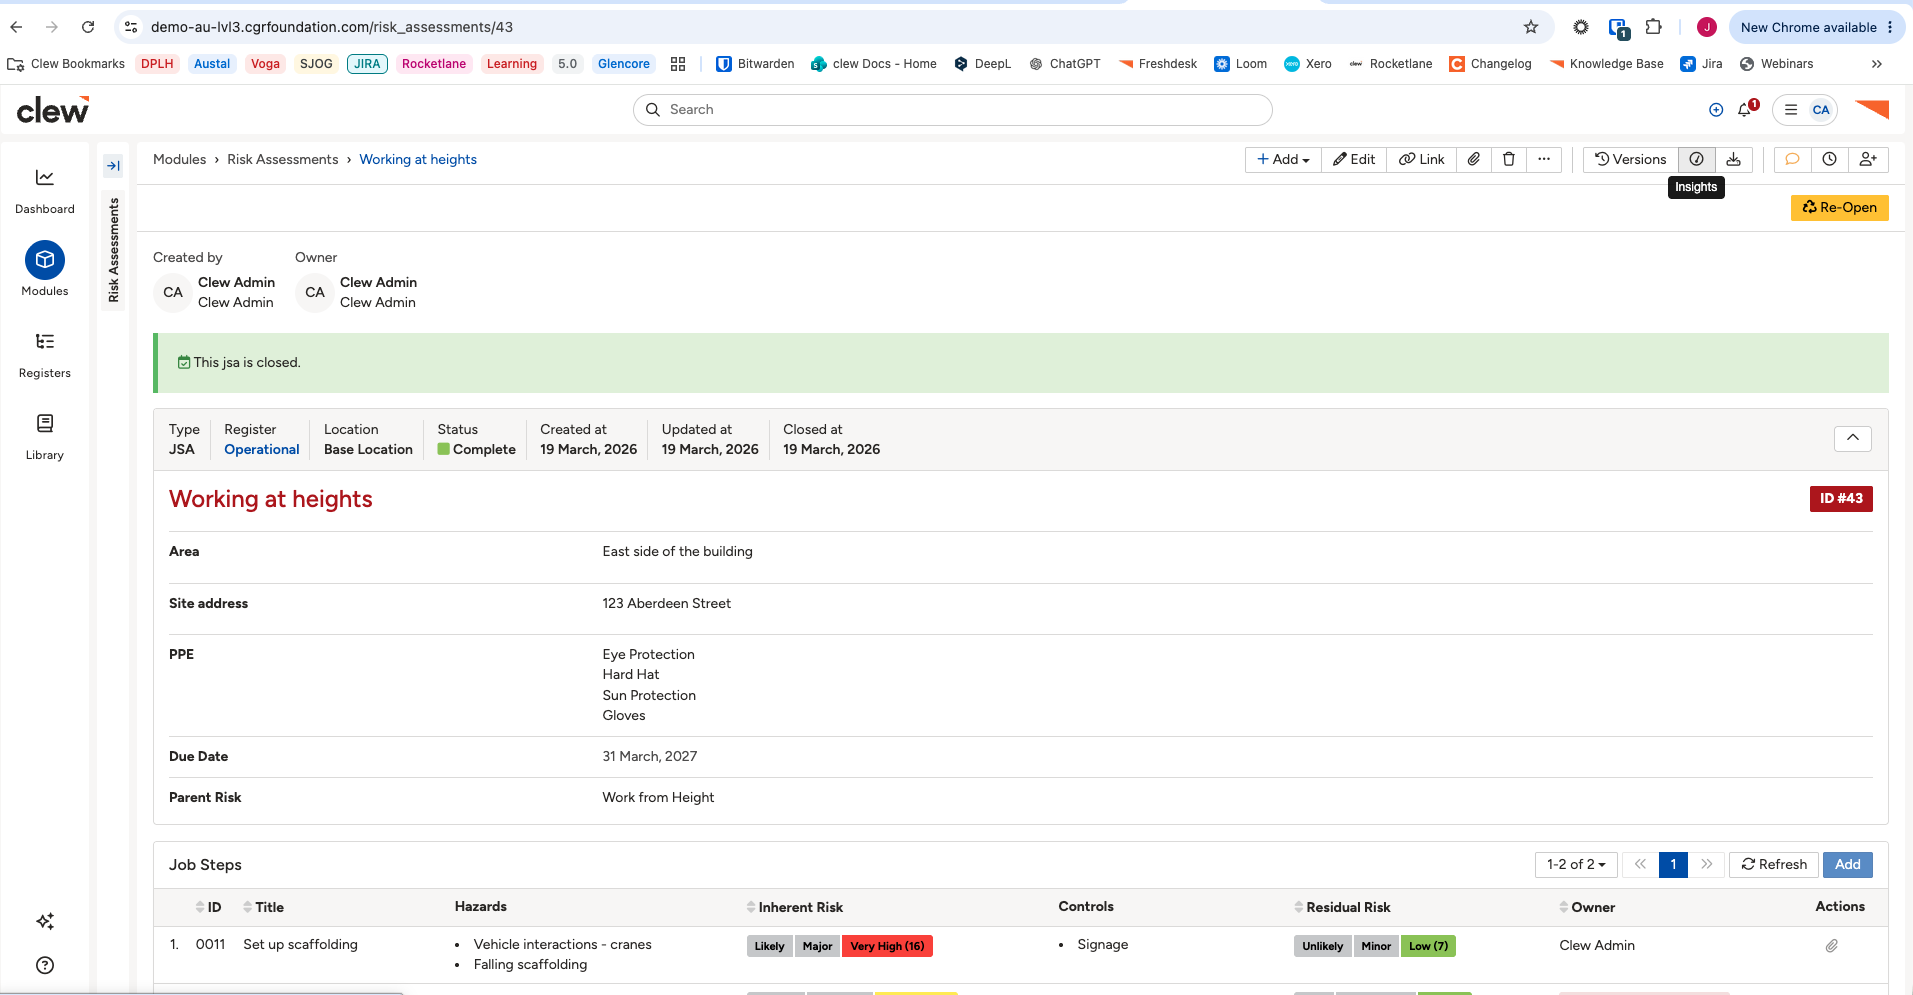Click the Link button
Viewport: 1913px width, 995px height.
point(1421,159)
